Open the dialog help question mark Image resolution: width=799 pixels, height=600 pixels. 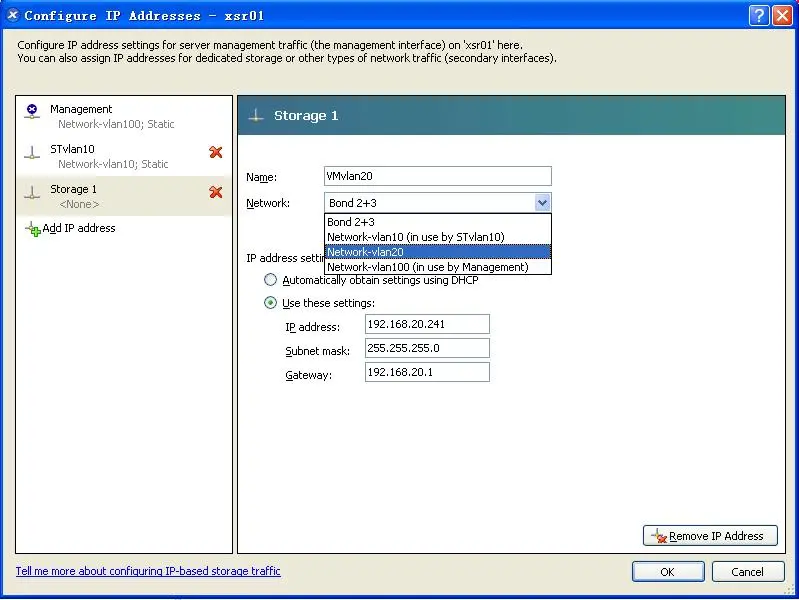pos(759,15)
